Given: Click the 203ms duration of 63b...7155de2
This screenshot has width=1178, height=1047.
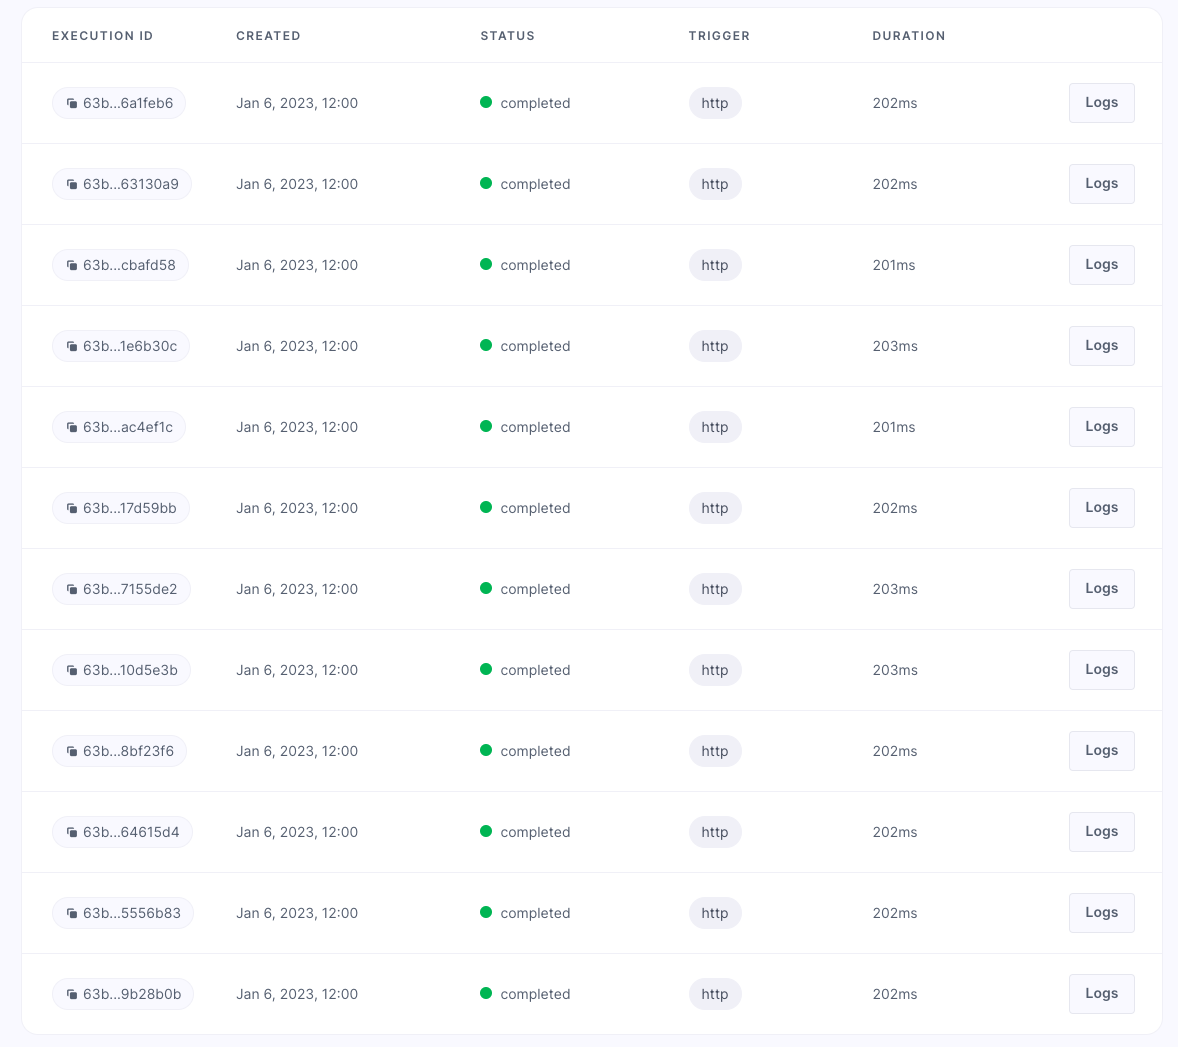Looking at the screenshot, I should pos(895,590).
